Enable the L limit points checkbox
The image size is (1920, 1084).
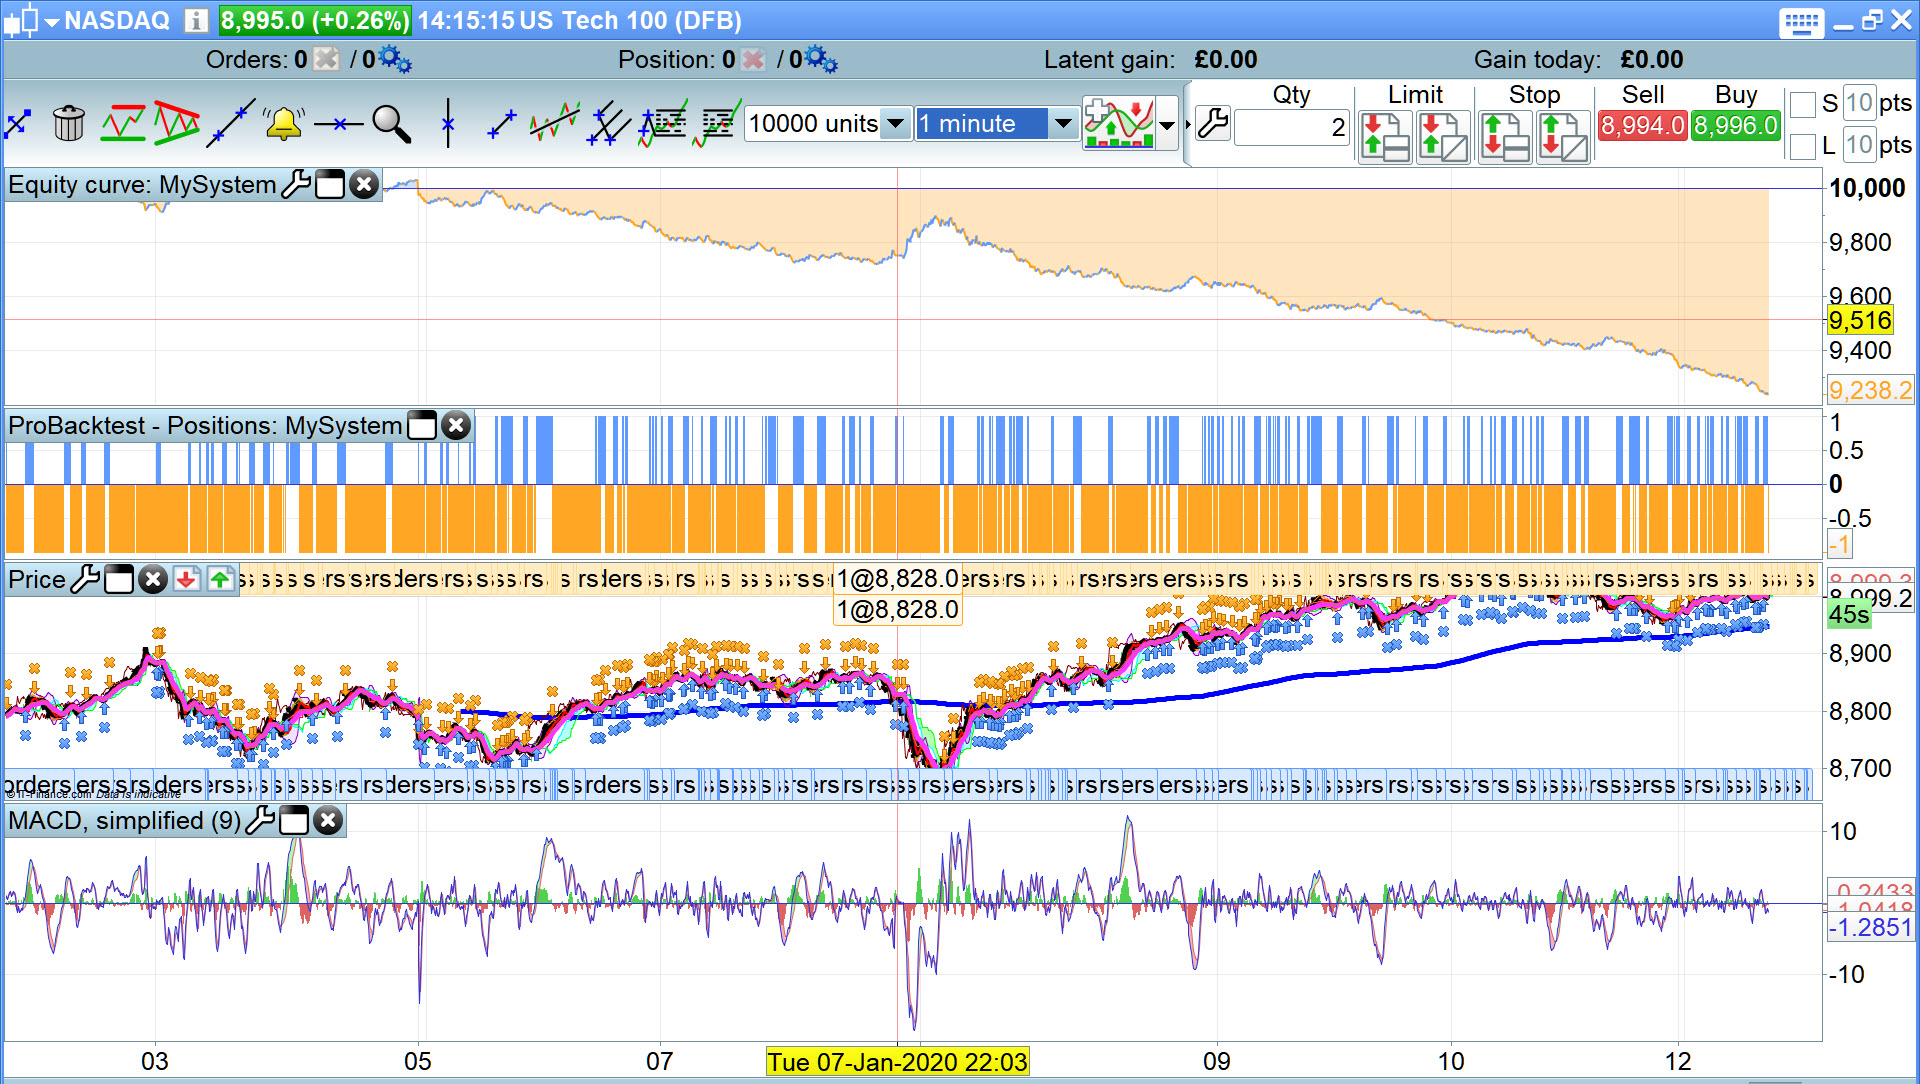pos(1802,146)
